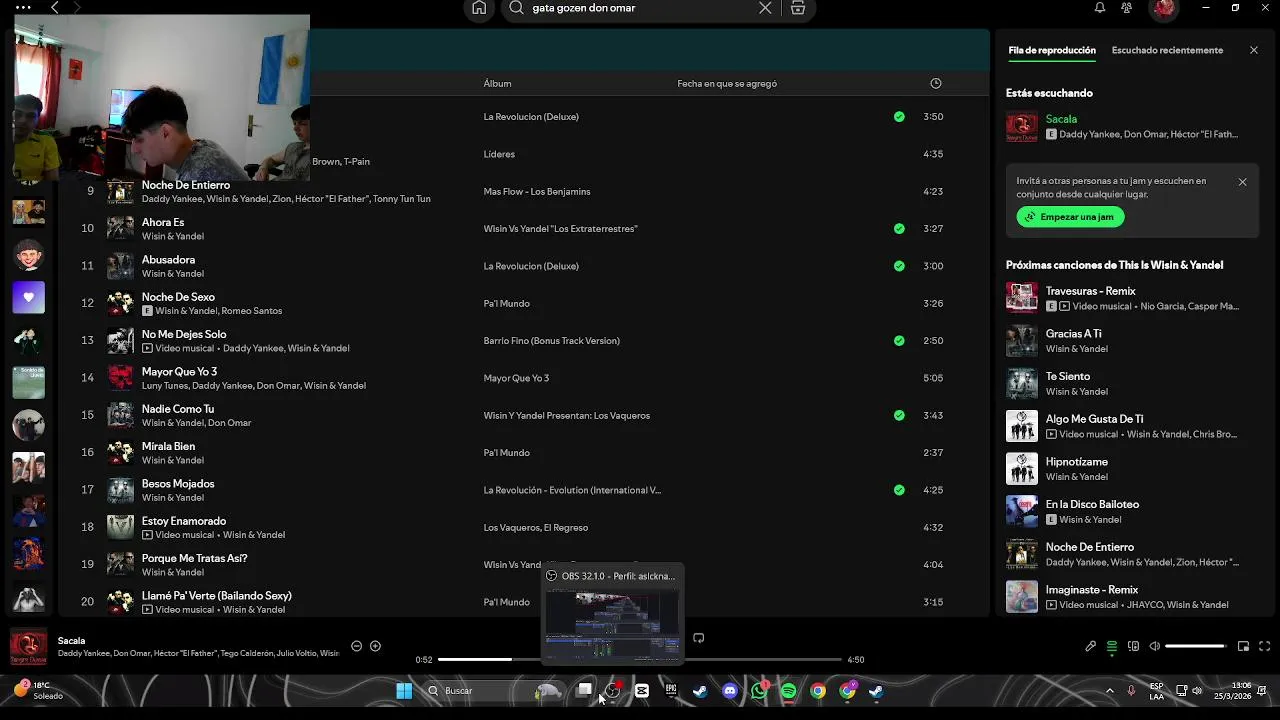Toggle liked check for Besos Mojados
1280x720 pixels.
tap(899, 490)
